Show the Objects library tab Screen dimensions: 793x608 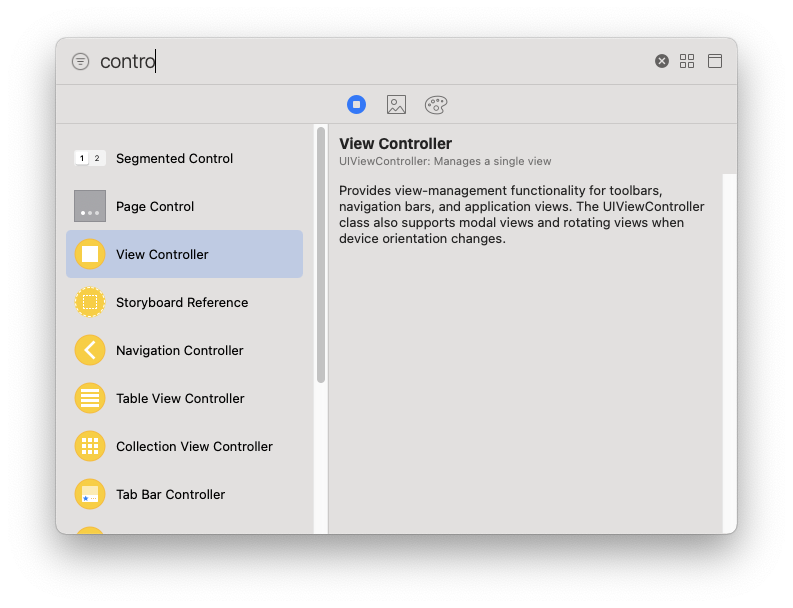tap(357, 105)
